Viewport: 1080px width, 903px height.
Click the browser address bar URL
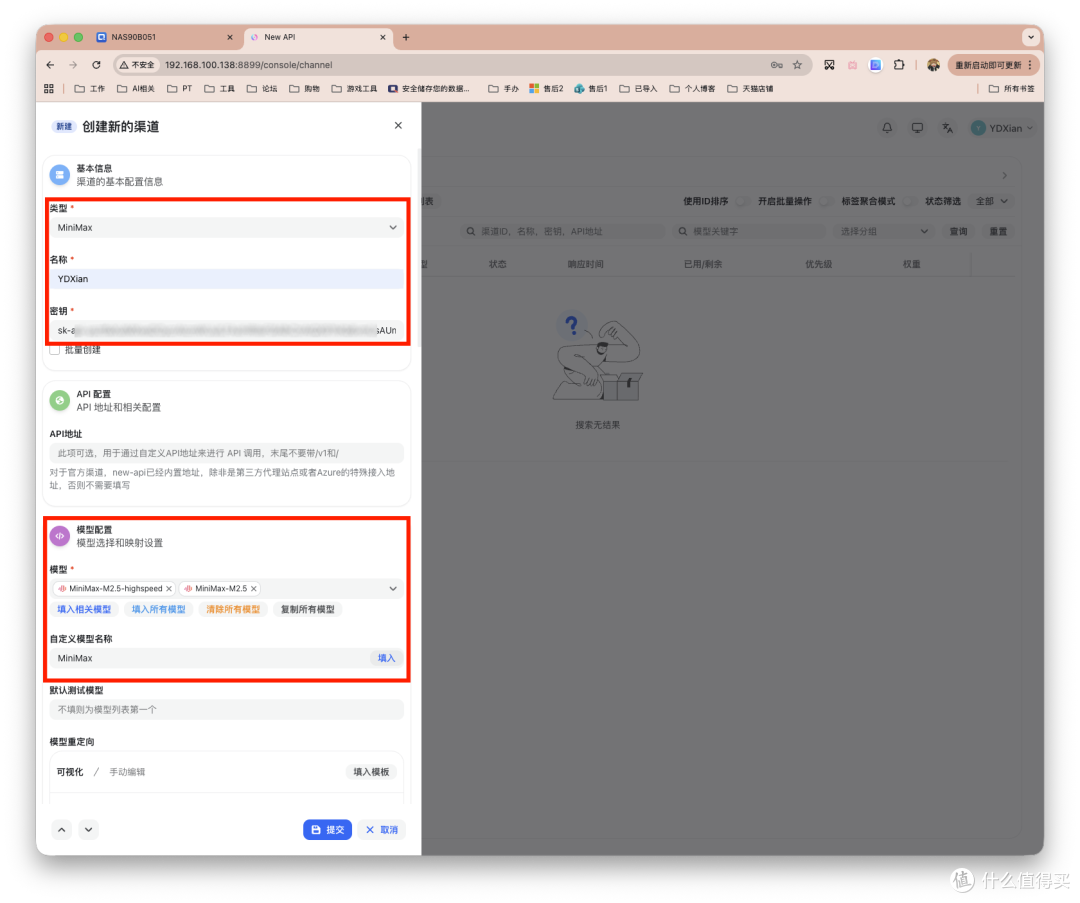coord(249,65)
